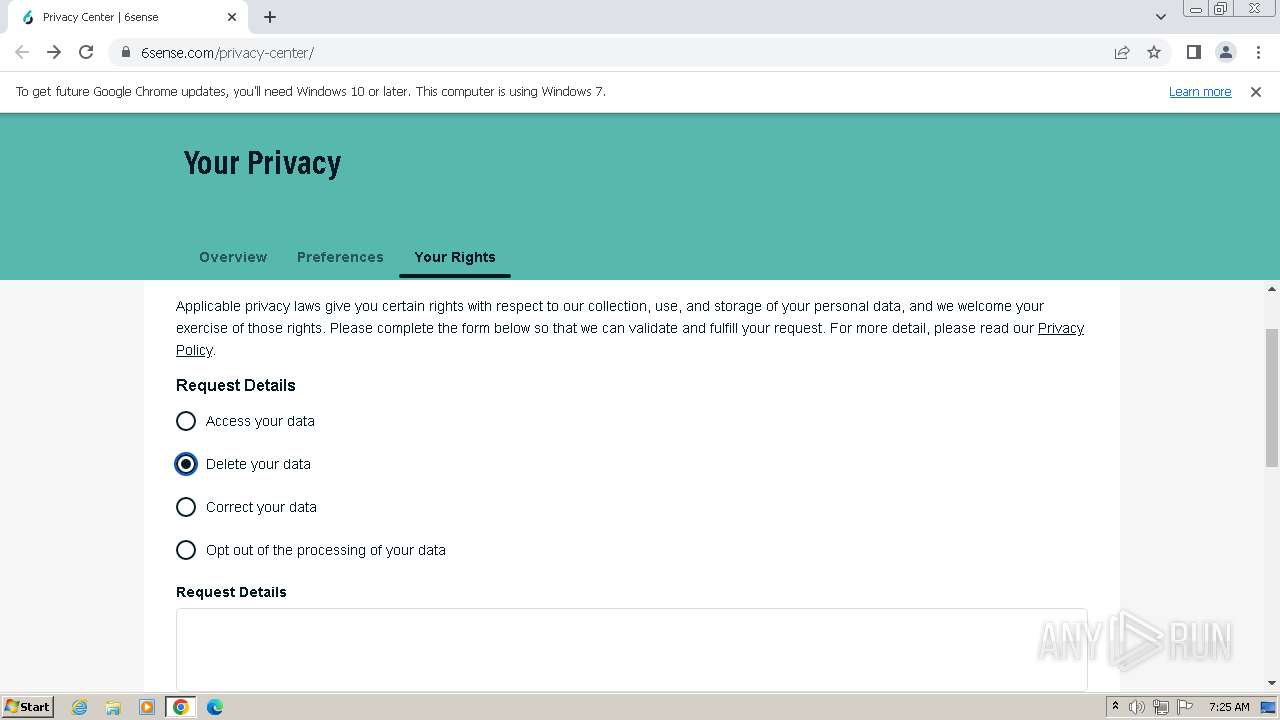Open Chrome profile avatar
The image size is (1280, 720).
[x=1225, y=52]
